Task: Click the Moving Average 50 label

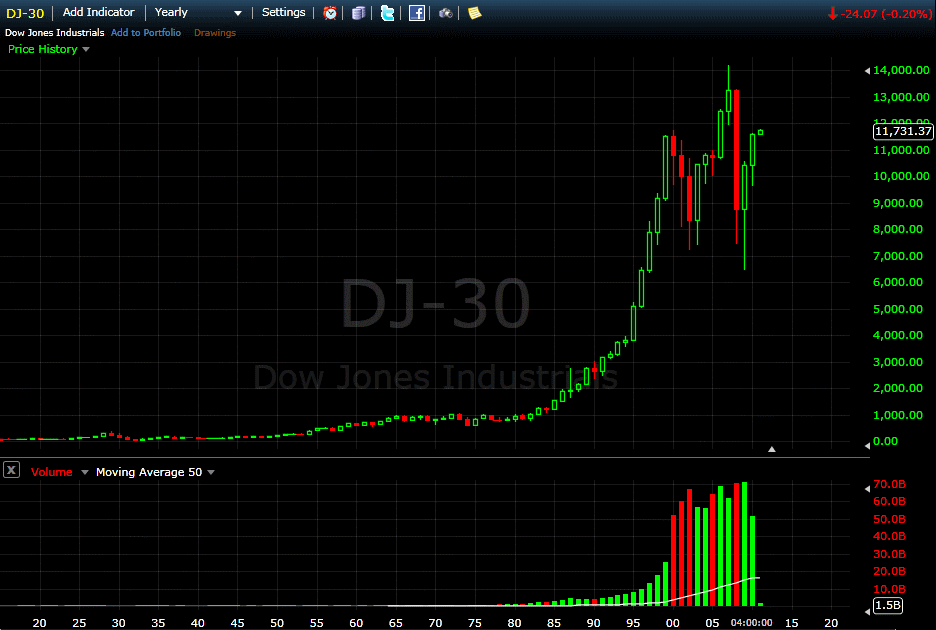Action: tap(149, 472)
